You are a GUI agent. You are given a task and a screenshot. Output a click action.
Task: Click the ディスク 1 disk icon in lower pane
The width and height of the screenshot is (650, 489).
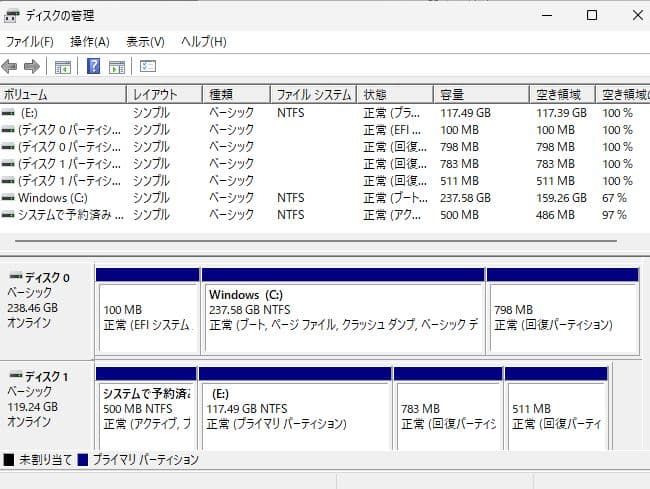[x=16, y=375]
